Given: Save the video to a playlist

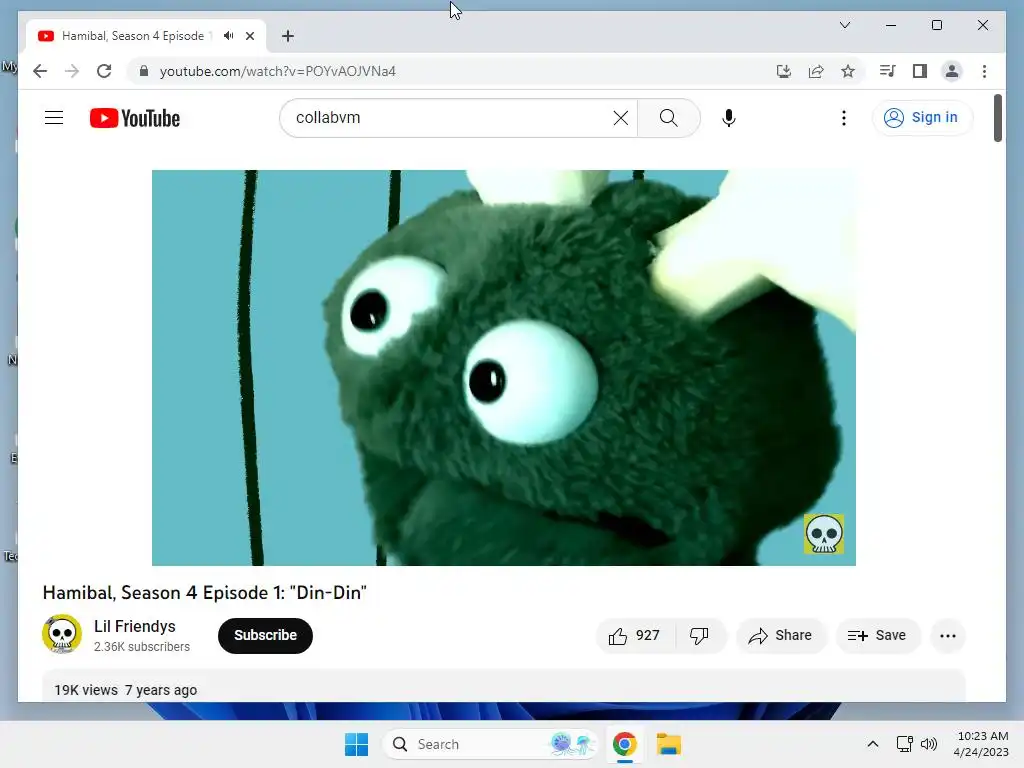Looking at the screenshot, I should click(x=877, y=635).
